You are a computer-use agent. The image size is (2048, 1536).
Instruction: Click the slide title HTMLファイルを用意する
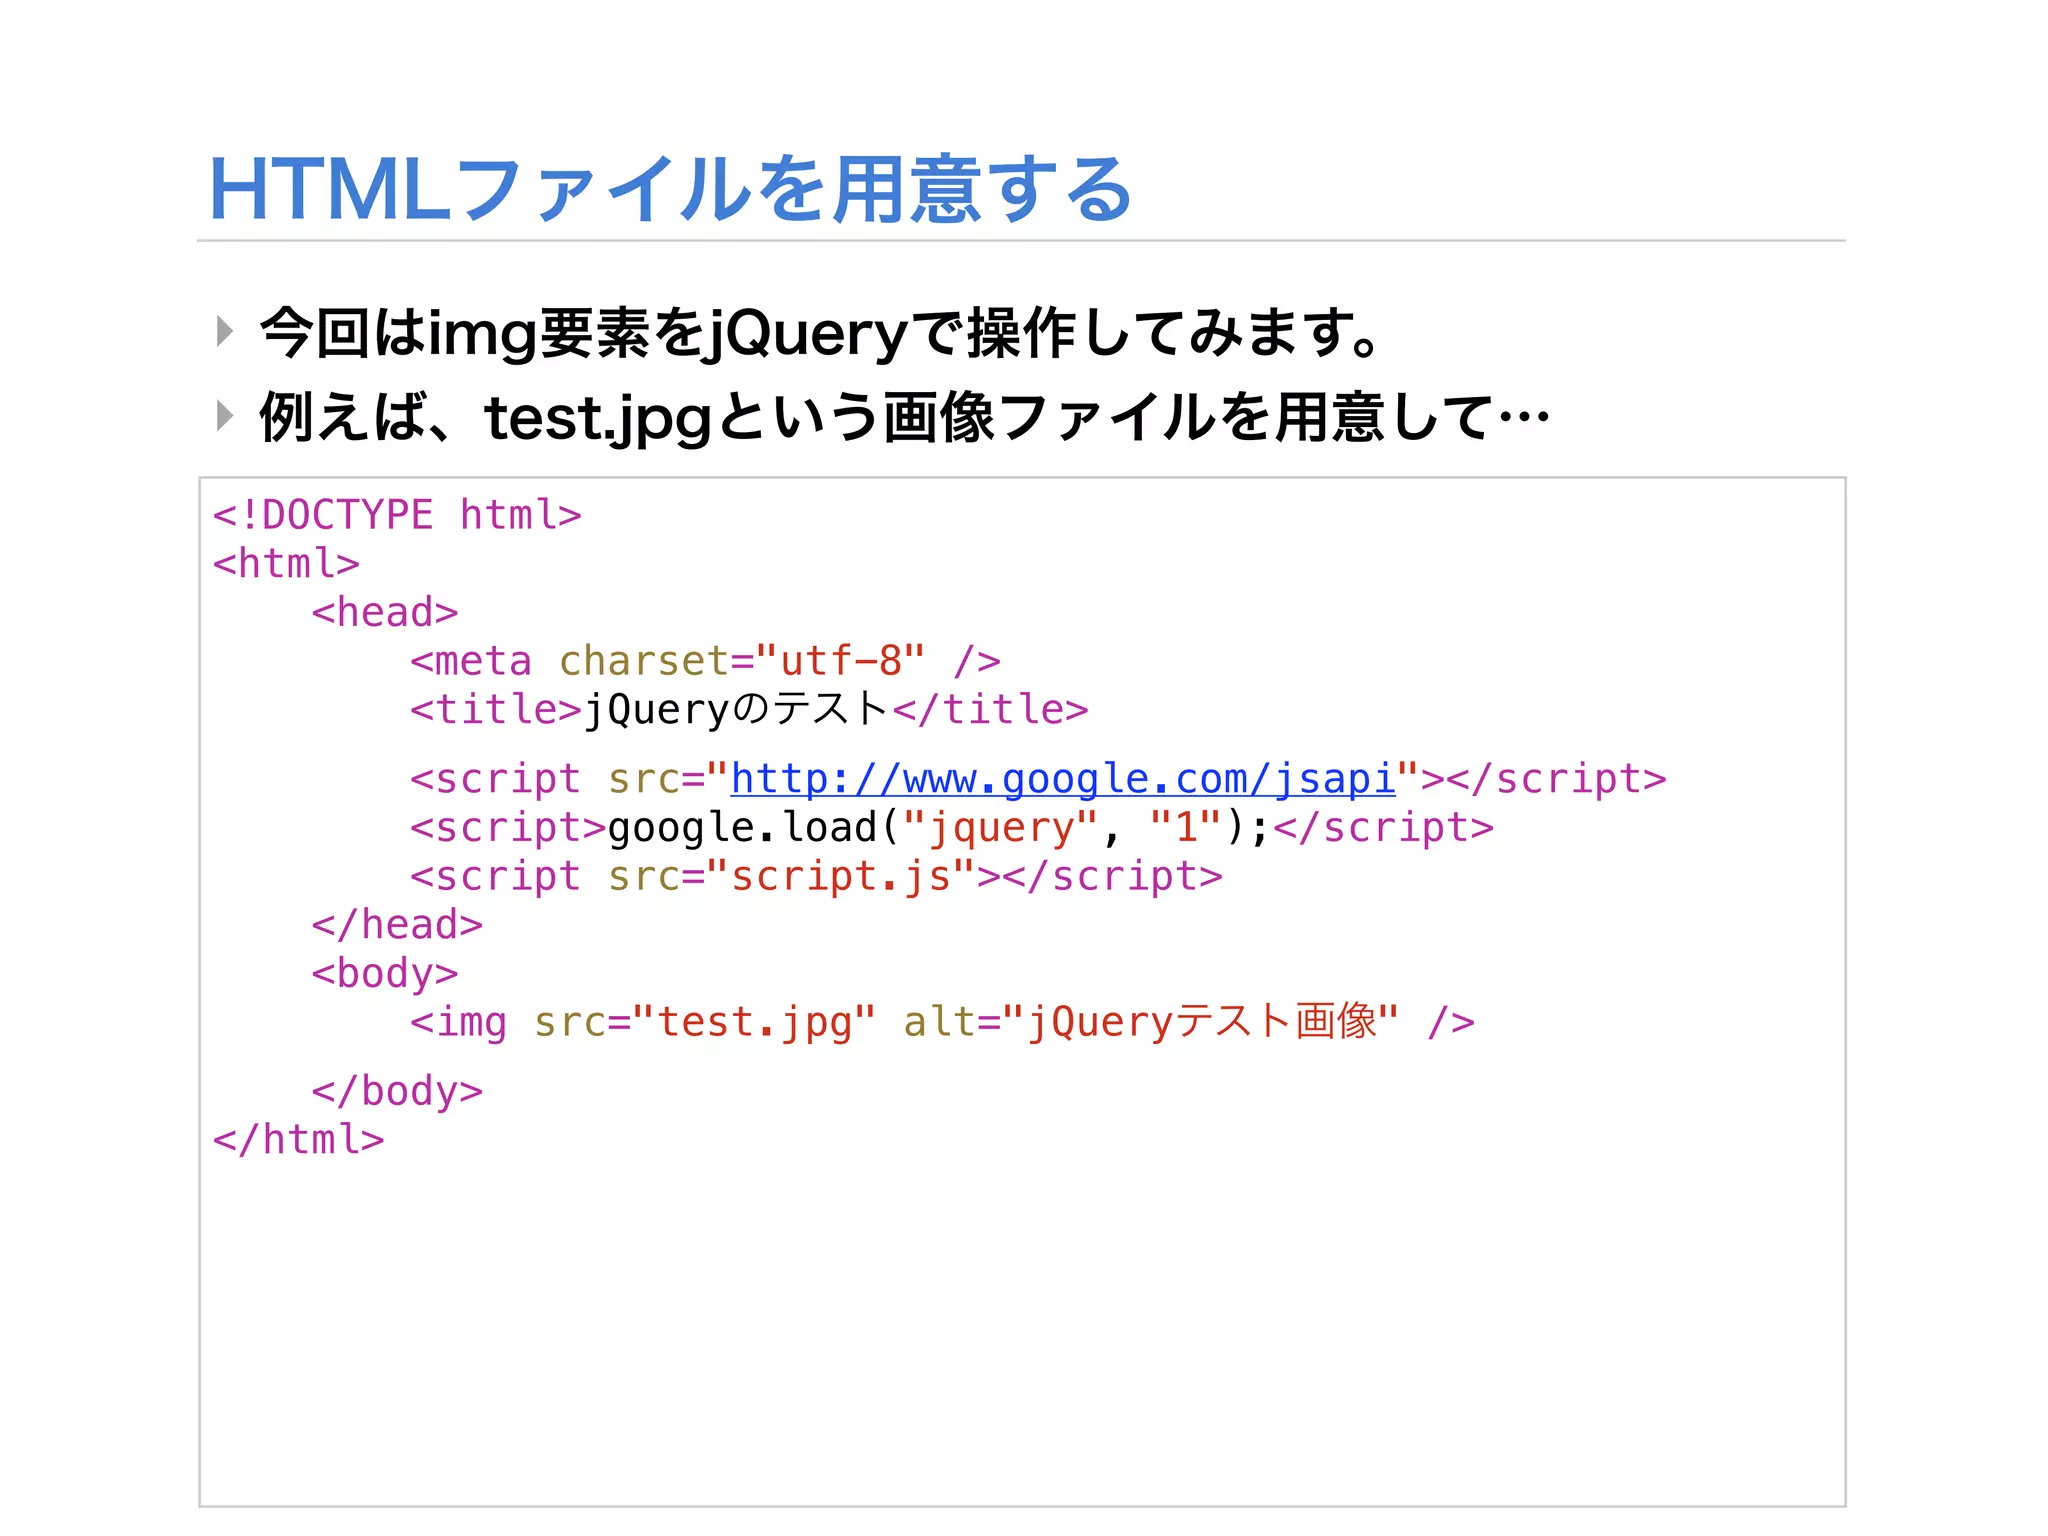[x=671, y=190]
